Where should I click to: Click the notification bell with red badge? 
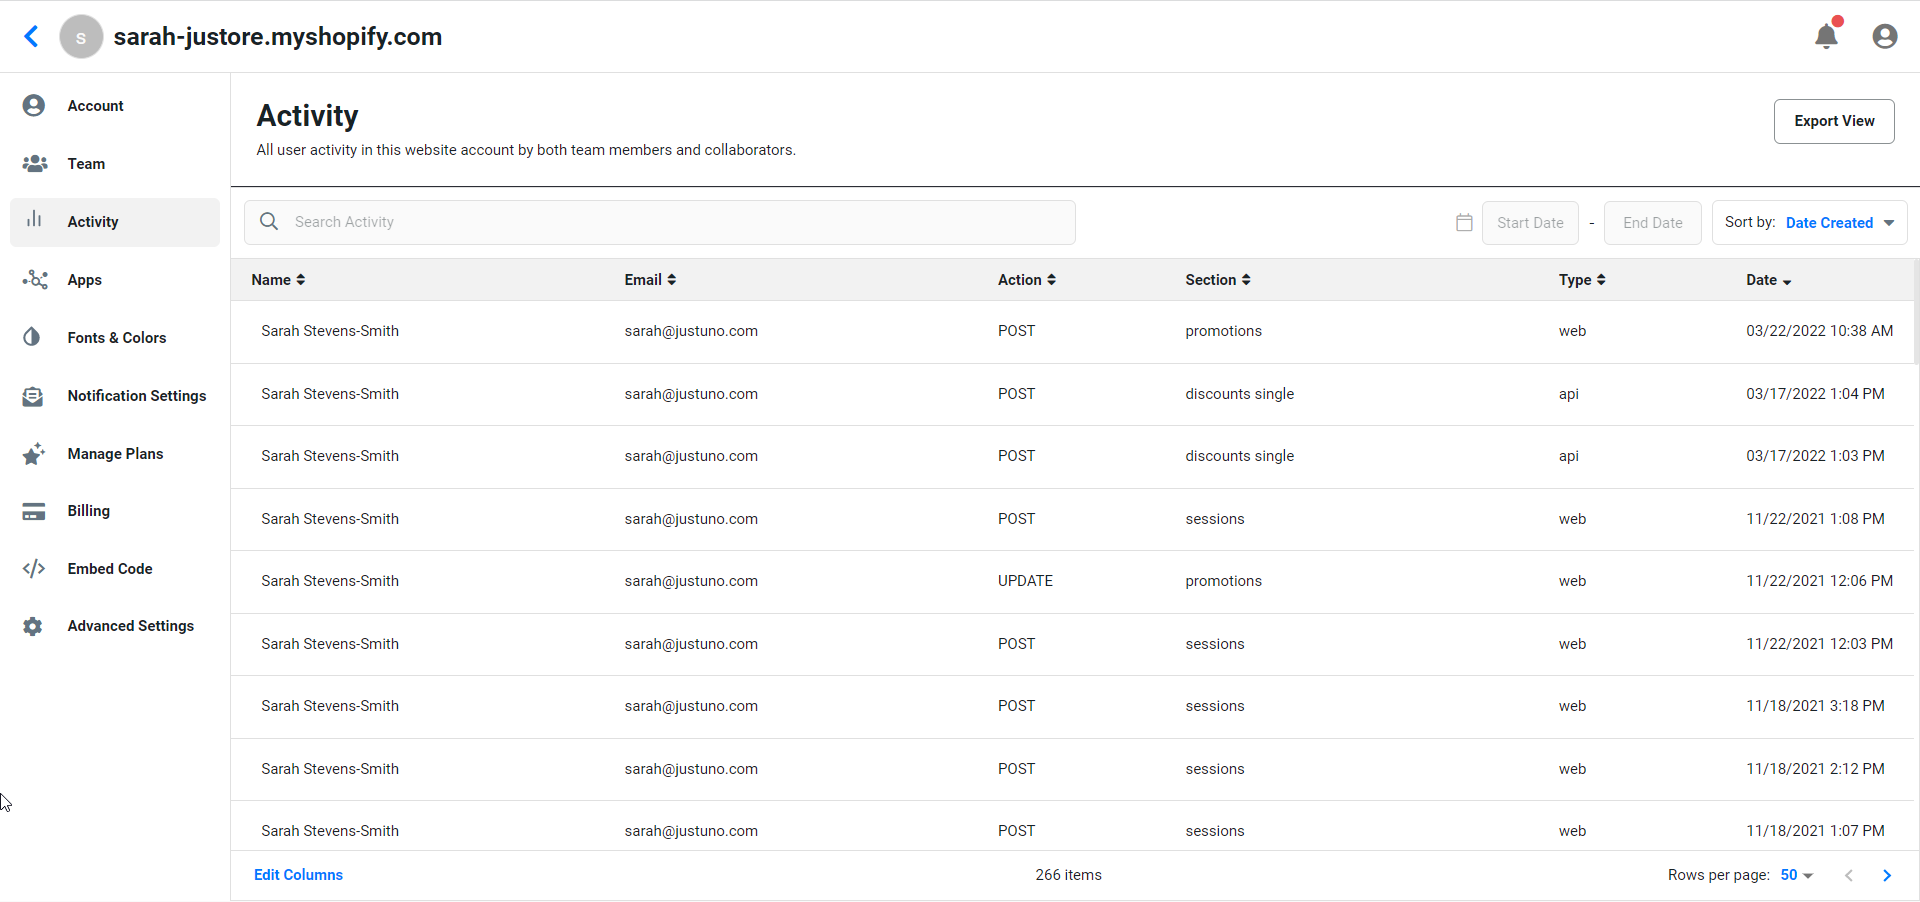tap(1827, 36)
